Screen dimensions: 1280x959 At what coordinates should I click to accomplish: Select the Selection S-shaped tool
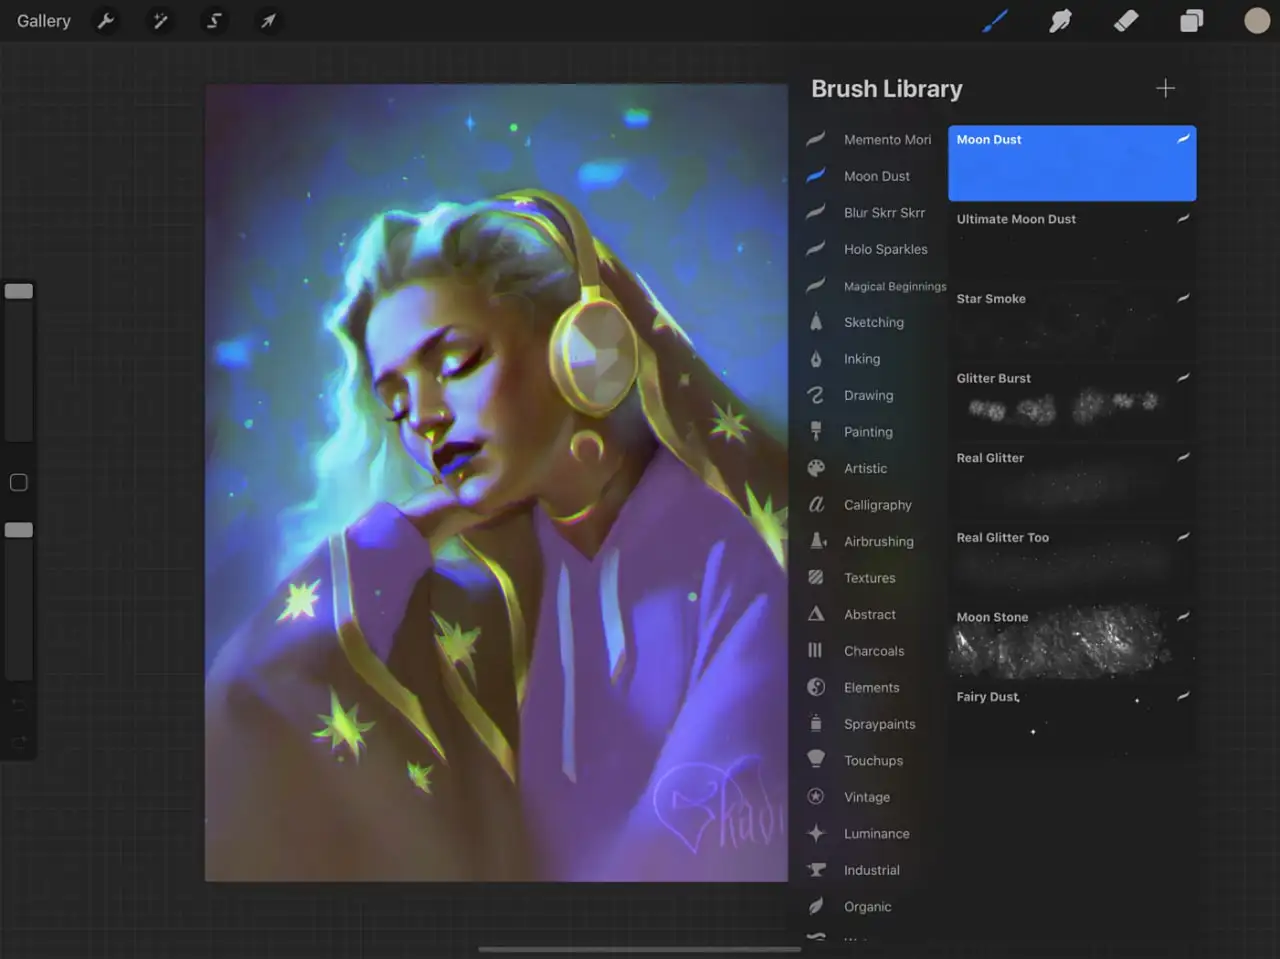(x=214, y=21)
